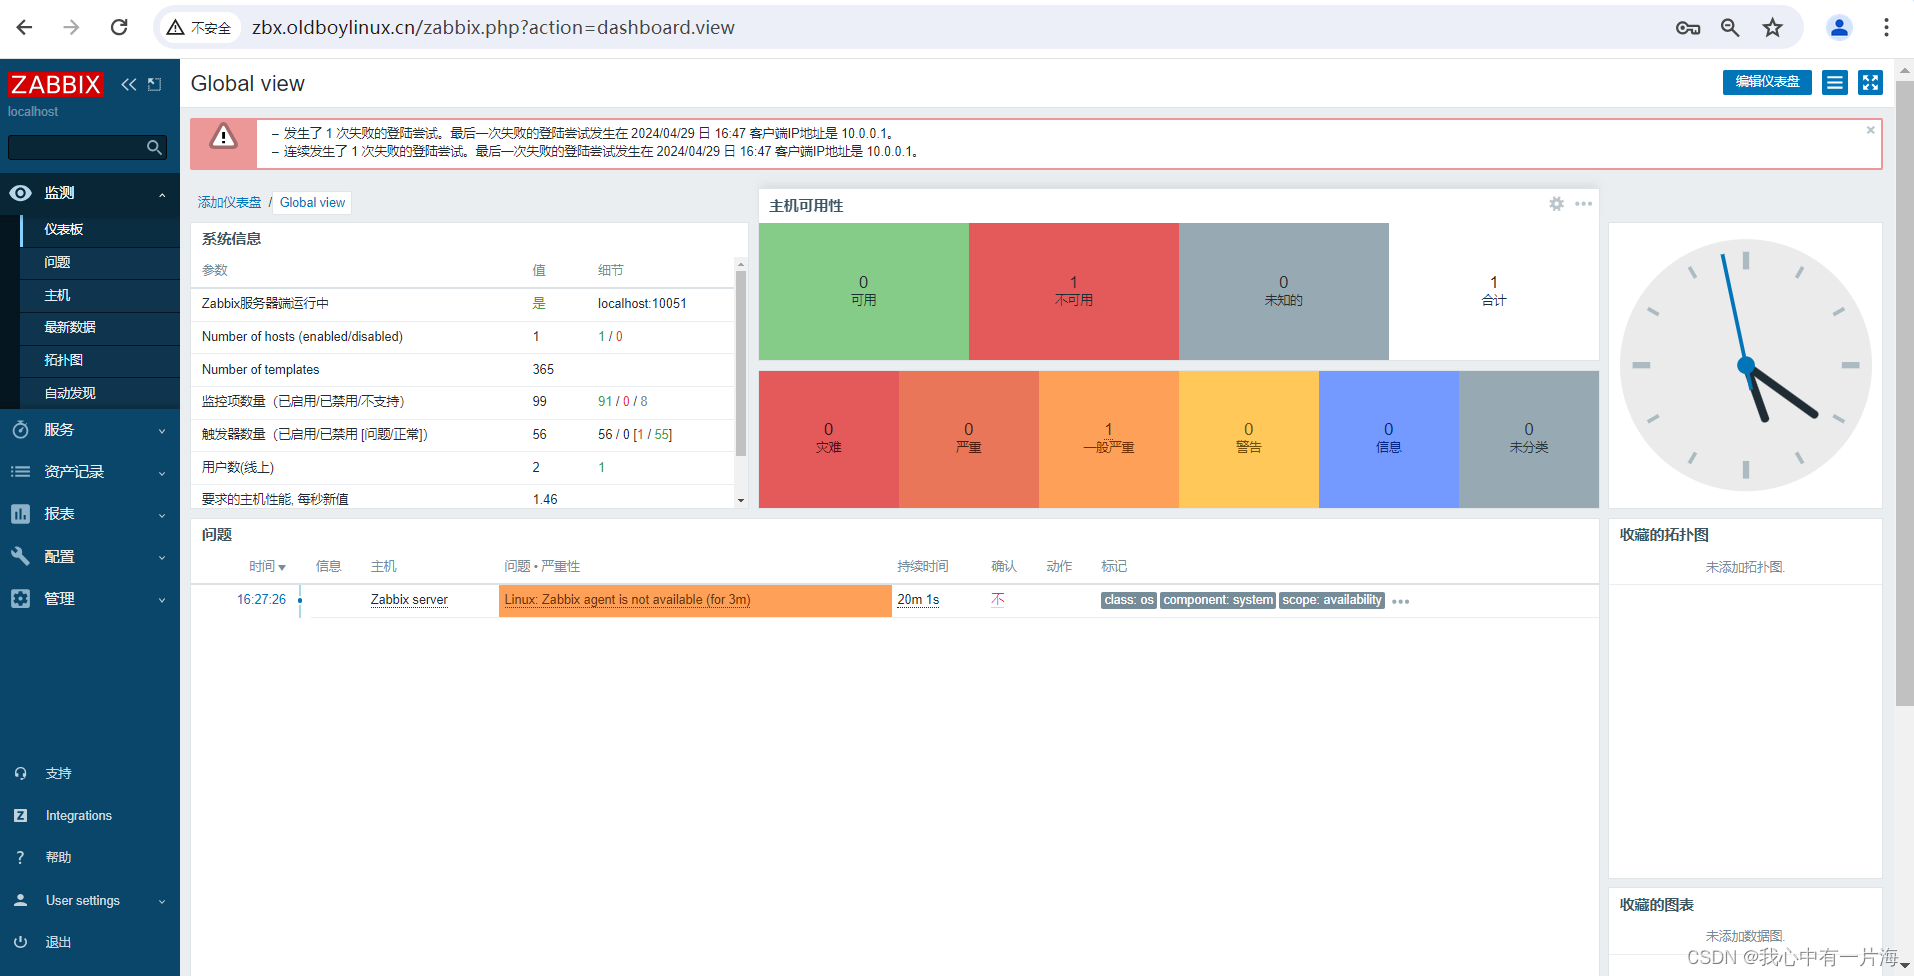Click the red 不可用 availability block
The height and width of the screenshot is (976, 1914).
(x=1074, y=291)
